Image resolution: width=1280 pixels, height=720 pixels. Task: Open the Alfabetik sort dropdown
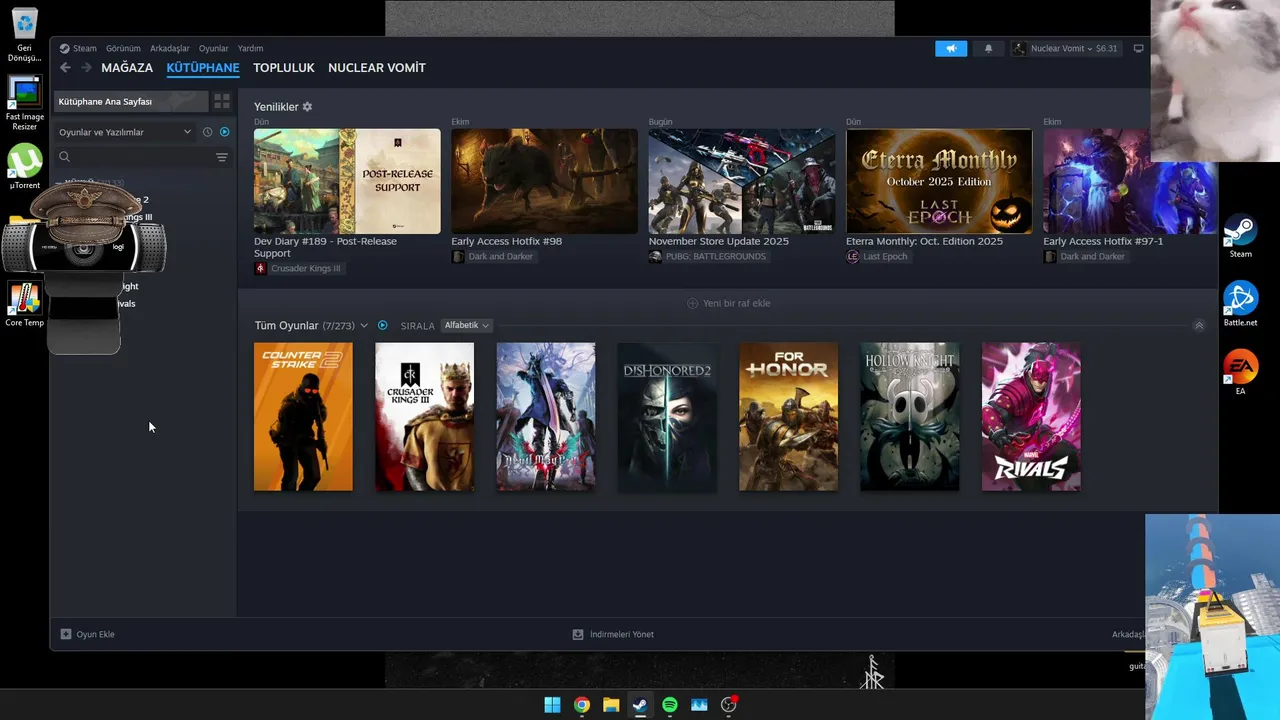tap(466, 325)
